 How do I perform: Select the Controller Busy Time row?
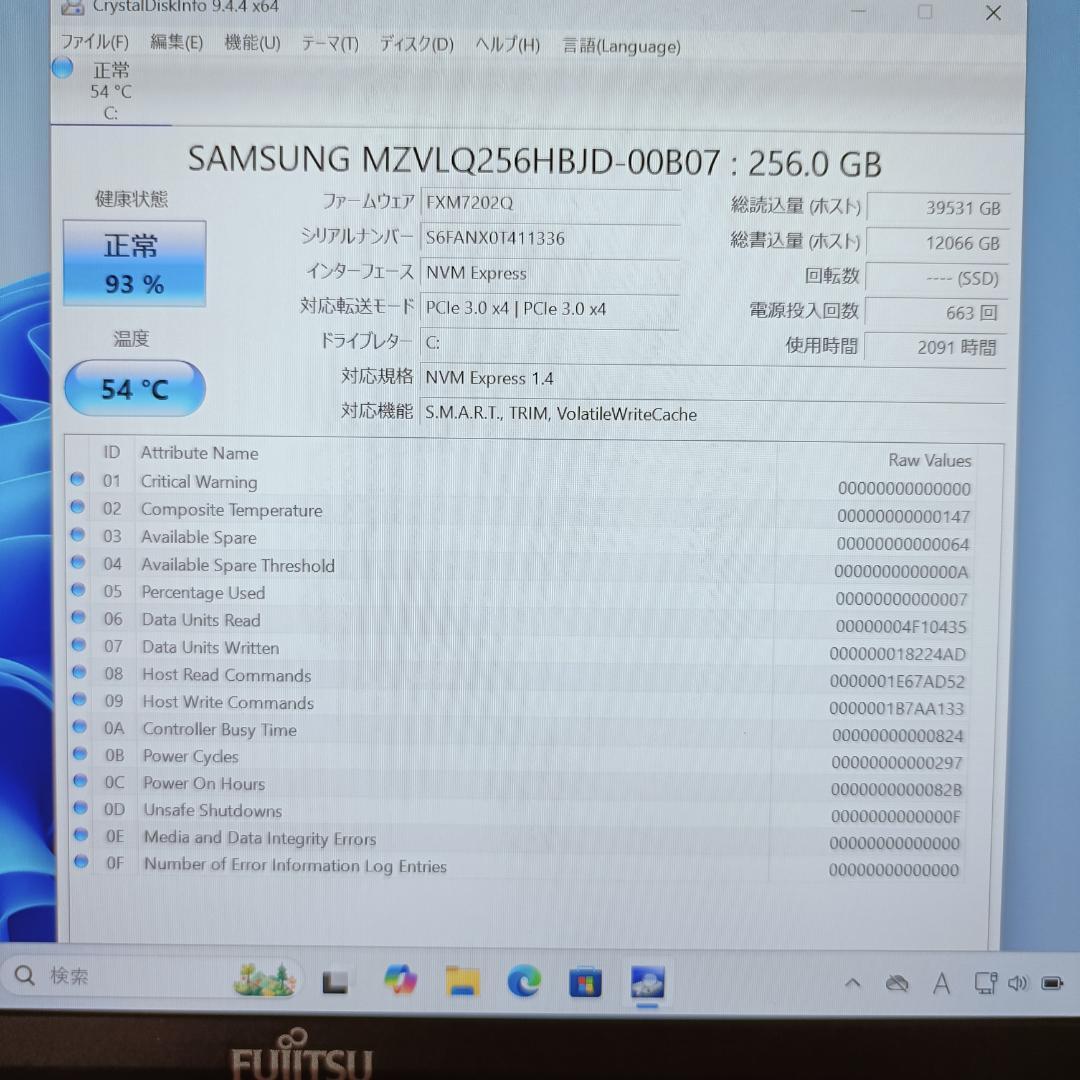pyautogui.click(x=519, y=731)
